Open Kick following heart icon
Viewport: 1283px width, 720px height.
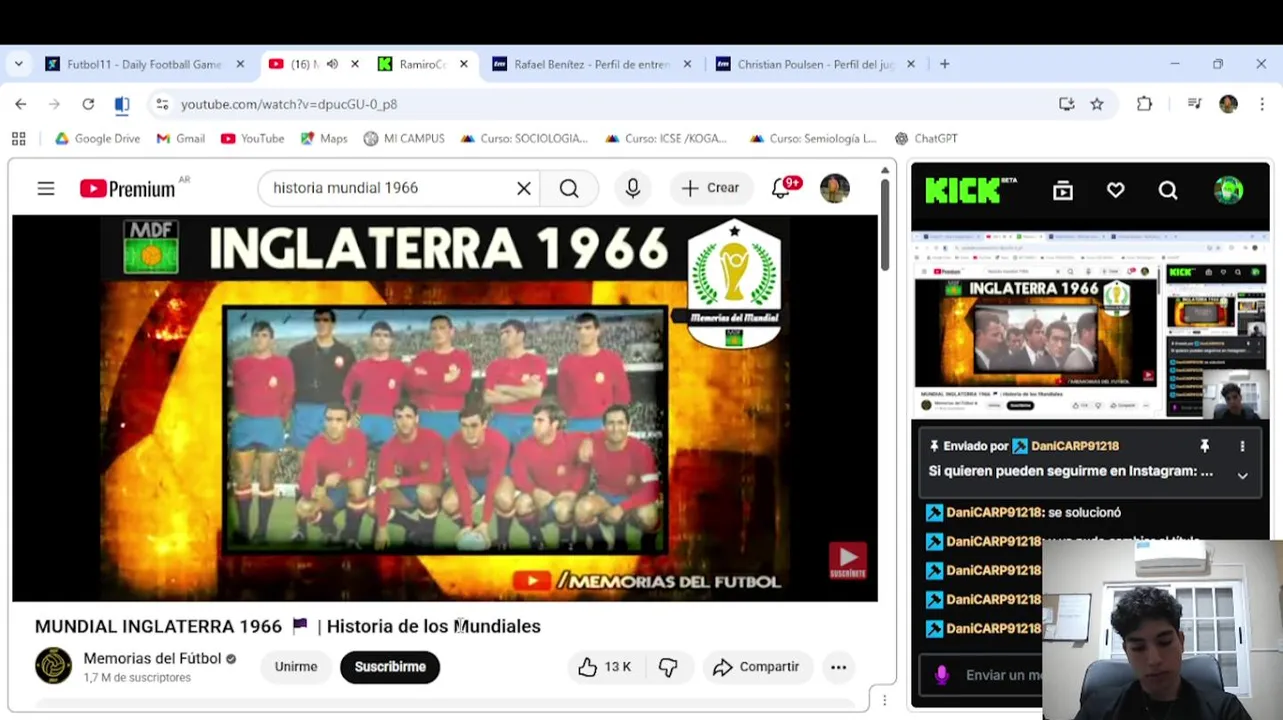pyautogui.click(x=1116, y=190)
